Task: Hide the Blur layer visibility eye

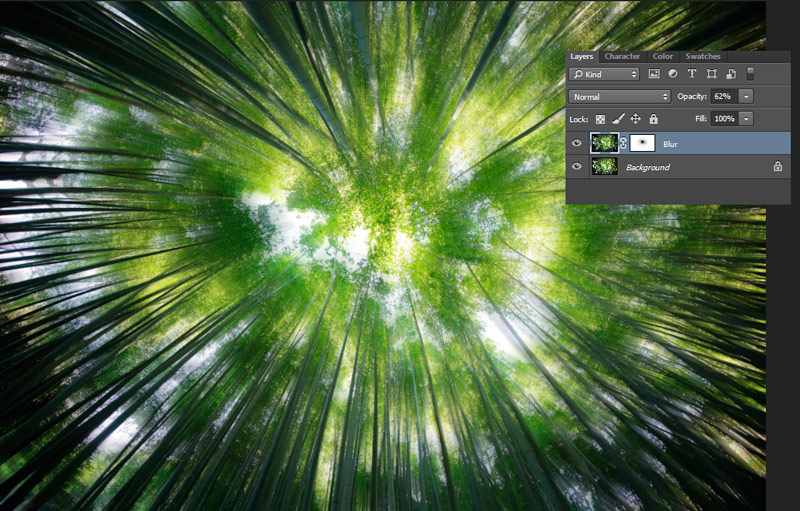Action: tap(577, 144)
